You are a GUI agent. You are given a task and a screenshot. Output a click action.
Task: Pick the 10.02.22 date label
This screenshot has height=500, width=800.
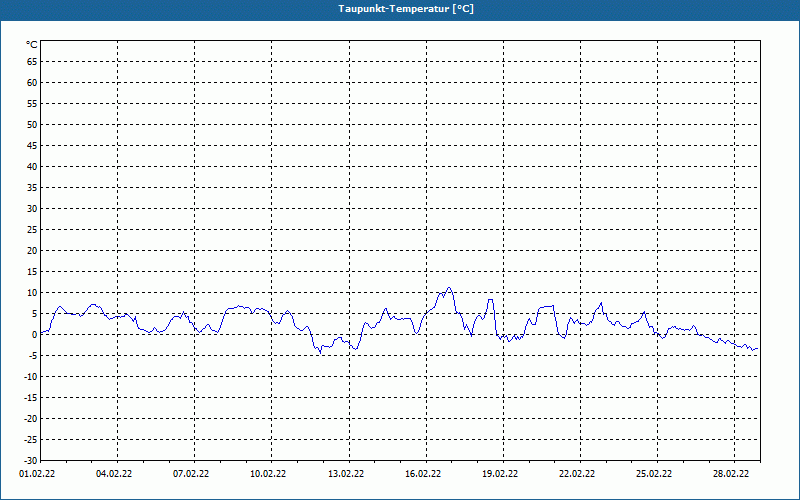268,474
